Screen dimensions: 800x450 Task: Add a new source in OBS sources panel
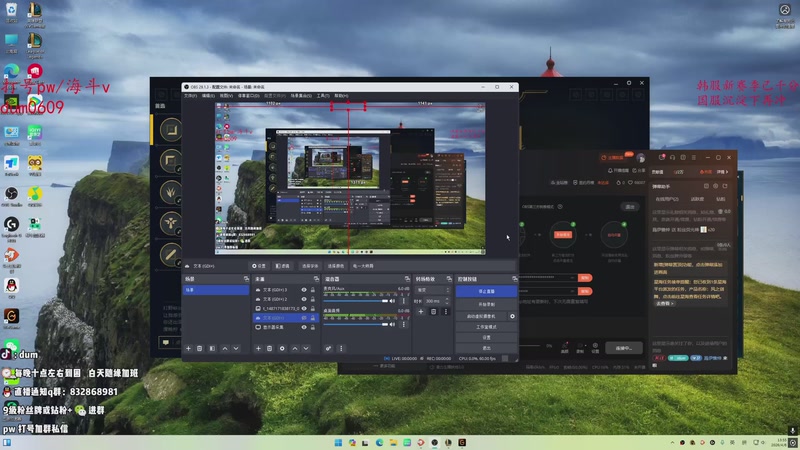(x=258, y=348)
